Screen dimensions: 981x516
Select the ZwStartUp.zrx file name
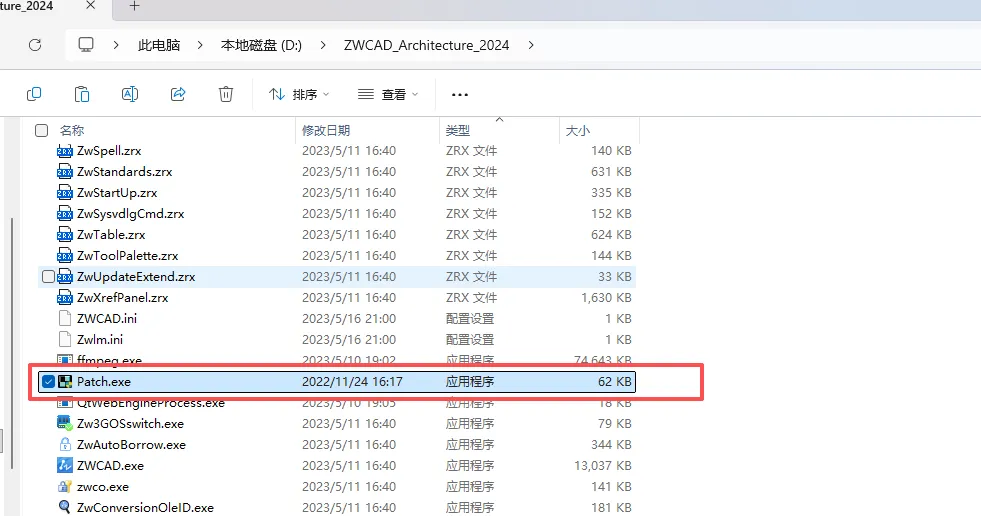(x=117, y=193)
